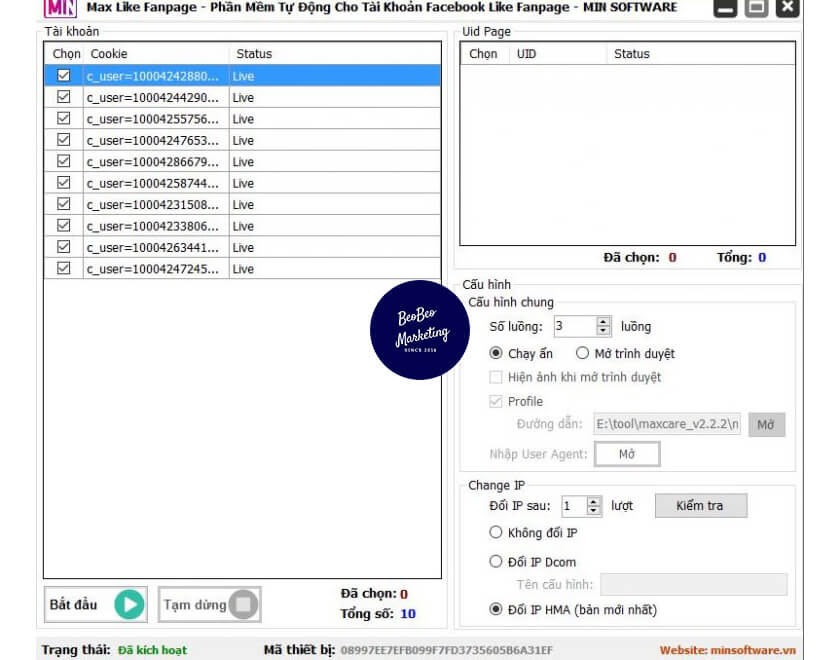The height and width of the screenshot is (660, 840).
Task: Uncheck the first cookie row checkbox
Action: (64, 75)
